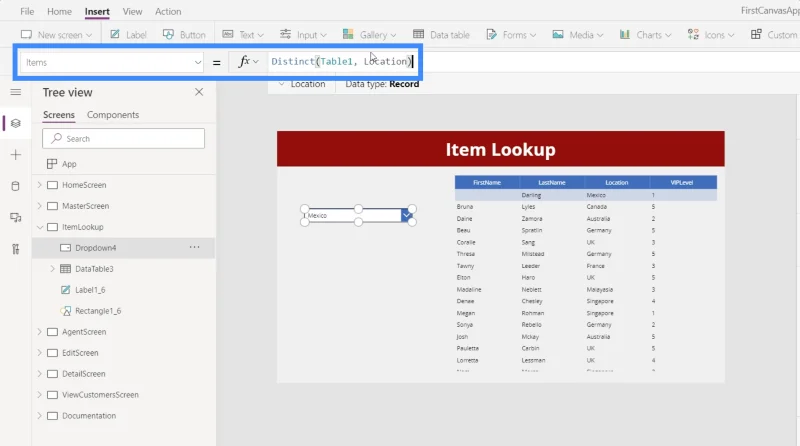Image resolution: width=800 pixels, height=446 pixels.
Task: Open the Mexico dropdown arrow on canvas
Action: pyautogui.click(x=406, y=215)
